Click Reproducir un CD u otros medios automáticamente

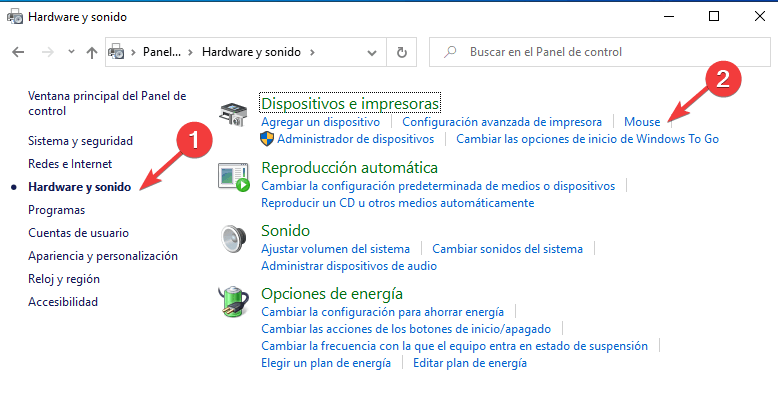coord(397,203)
